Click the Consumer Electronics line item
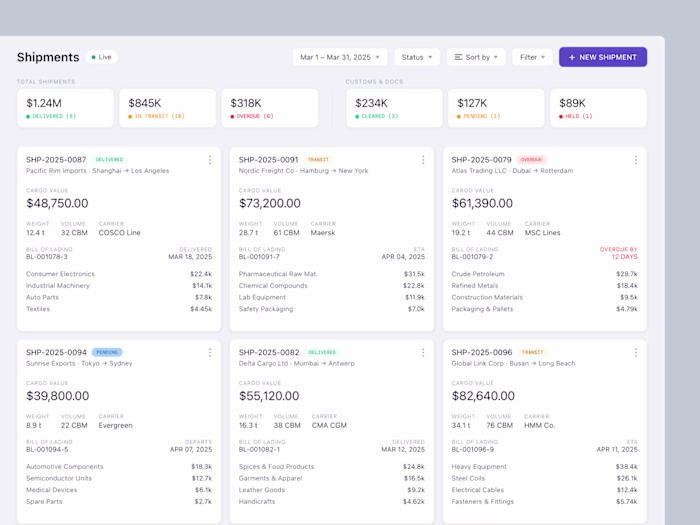The image size is (700, 525). coord(119,274)
